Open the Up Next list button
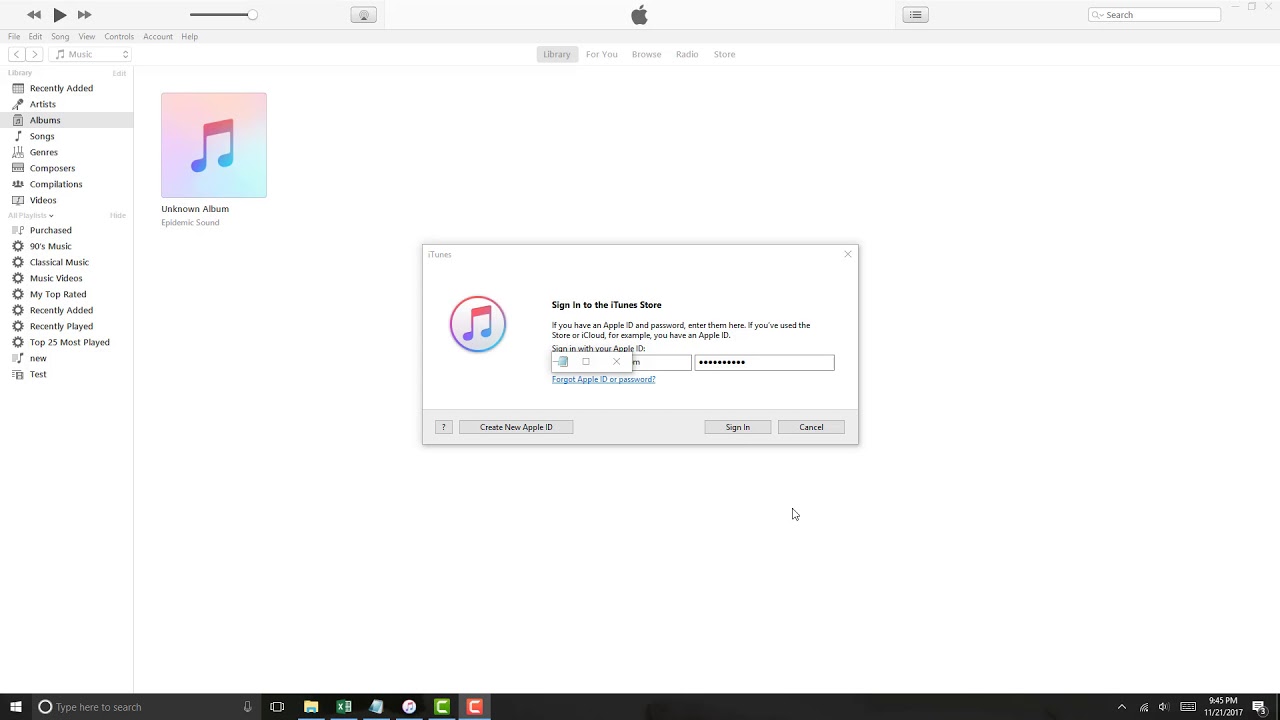This screenshot has height=720, width=1280. pyautogui.click(x=915, y=15)
